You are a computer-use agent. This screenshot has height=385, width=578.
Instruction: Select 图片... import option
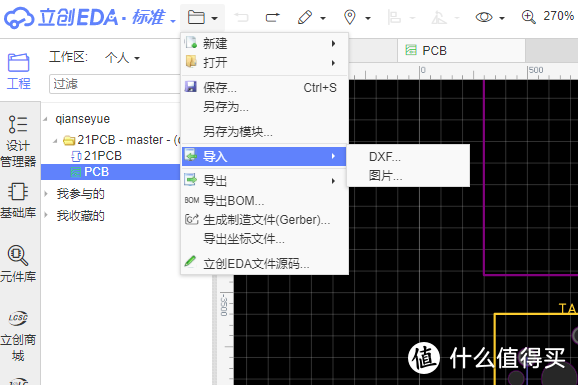[x=408, y=176]
